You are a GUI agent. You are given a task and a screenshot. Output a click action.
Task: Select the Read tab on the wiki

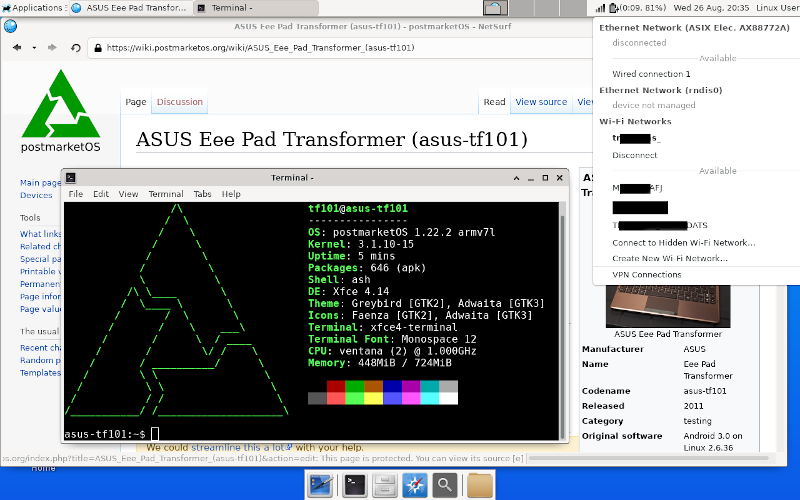[x=494, y=102]
